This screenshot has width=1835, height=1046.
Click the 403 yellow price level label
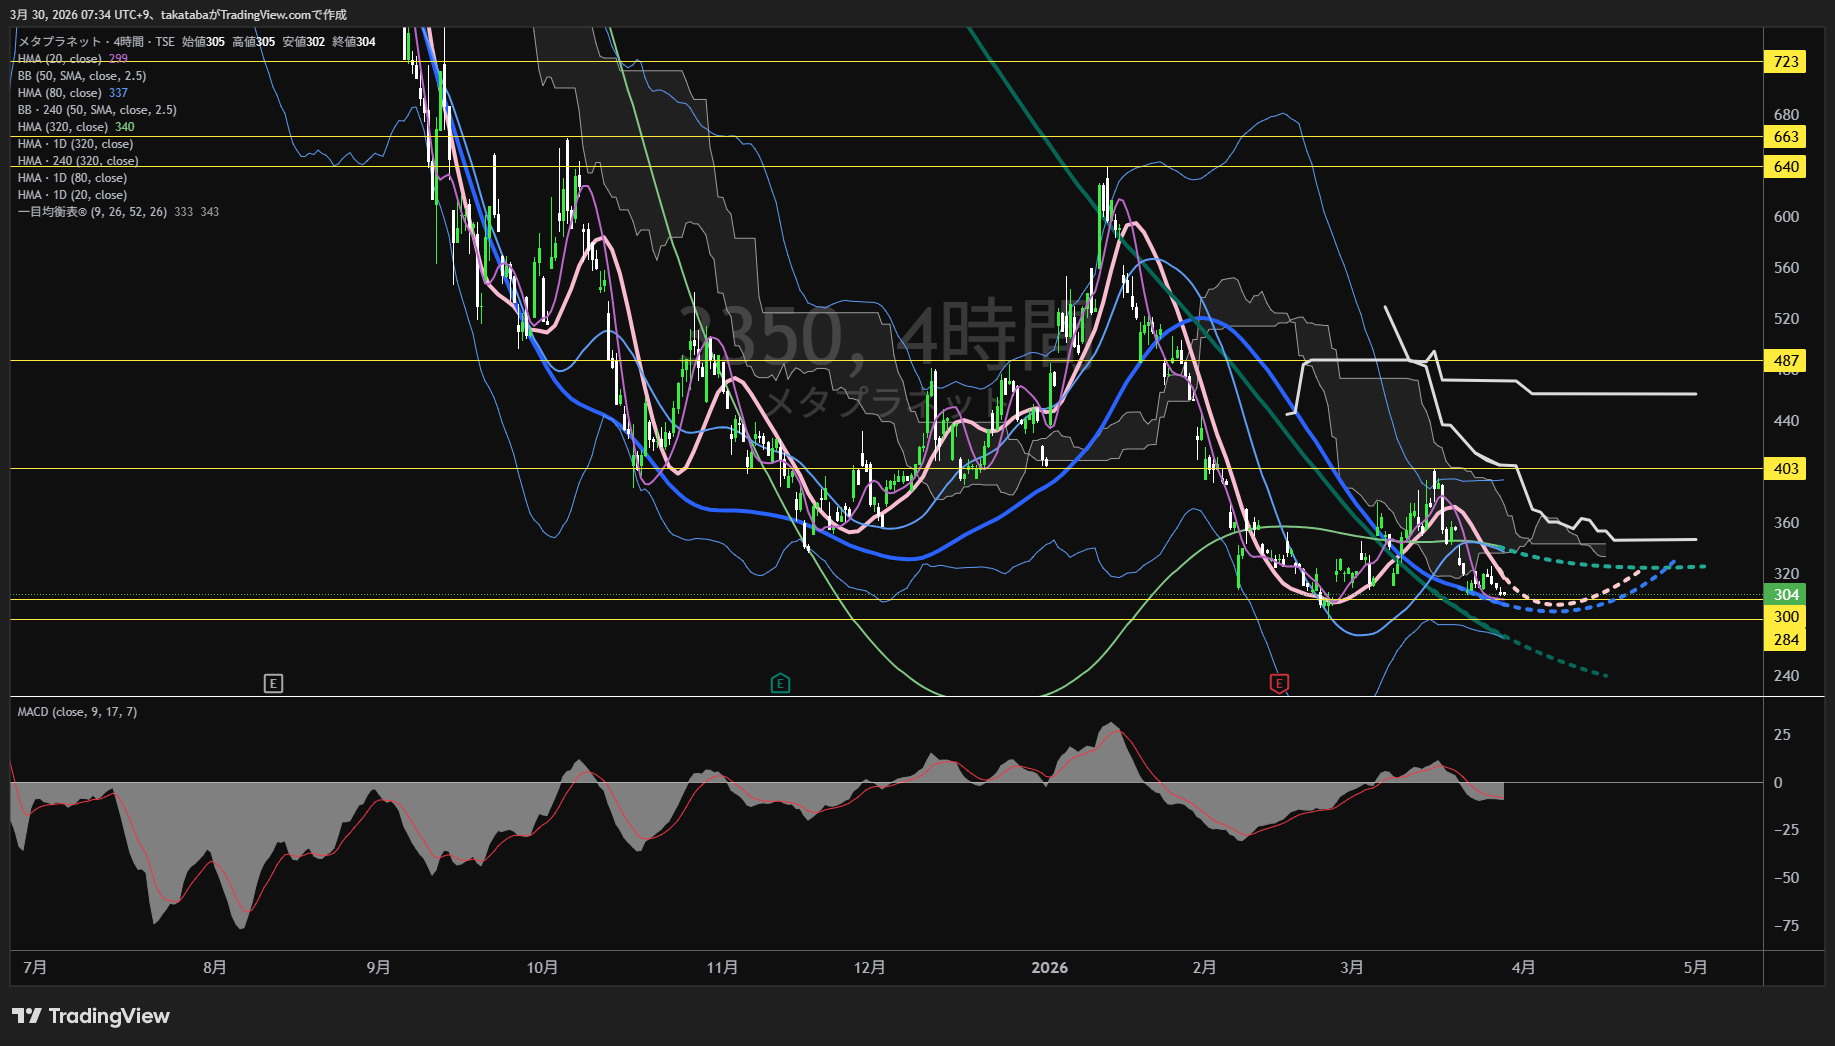(x=1785, y=468)
